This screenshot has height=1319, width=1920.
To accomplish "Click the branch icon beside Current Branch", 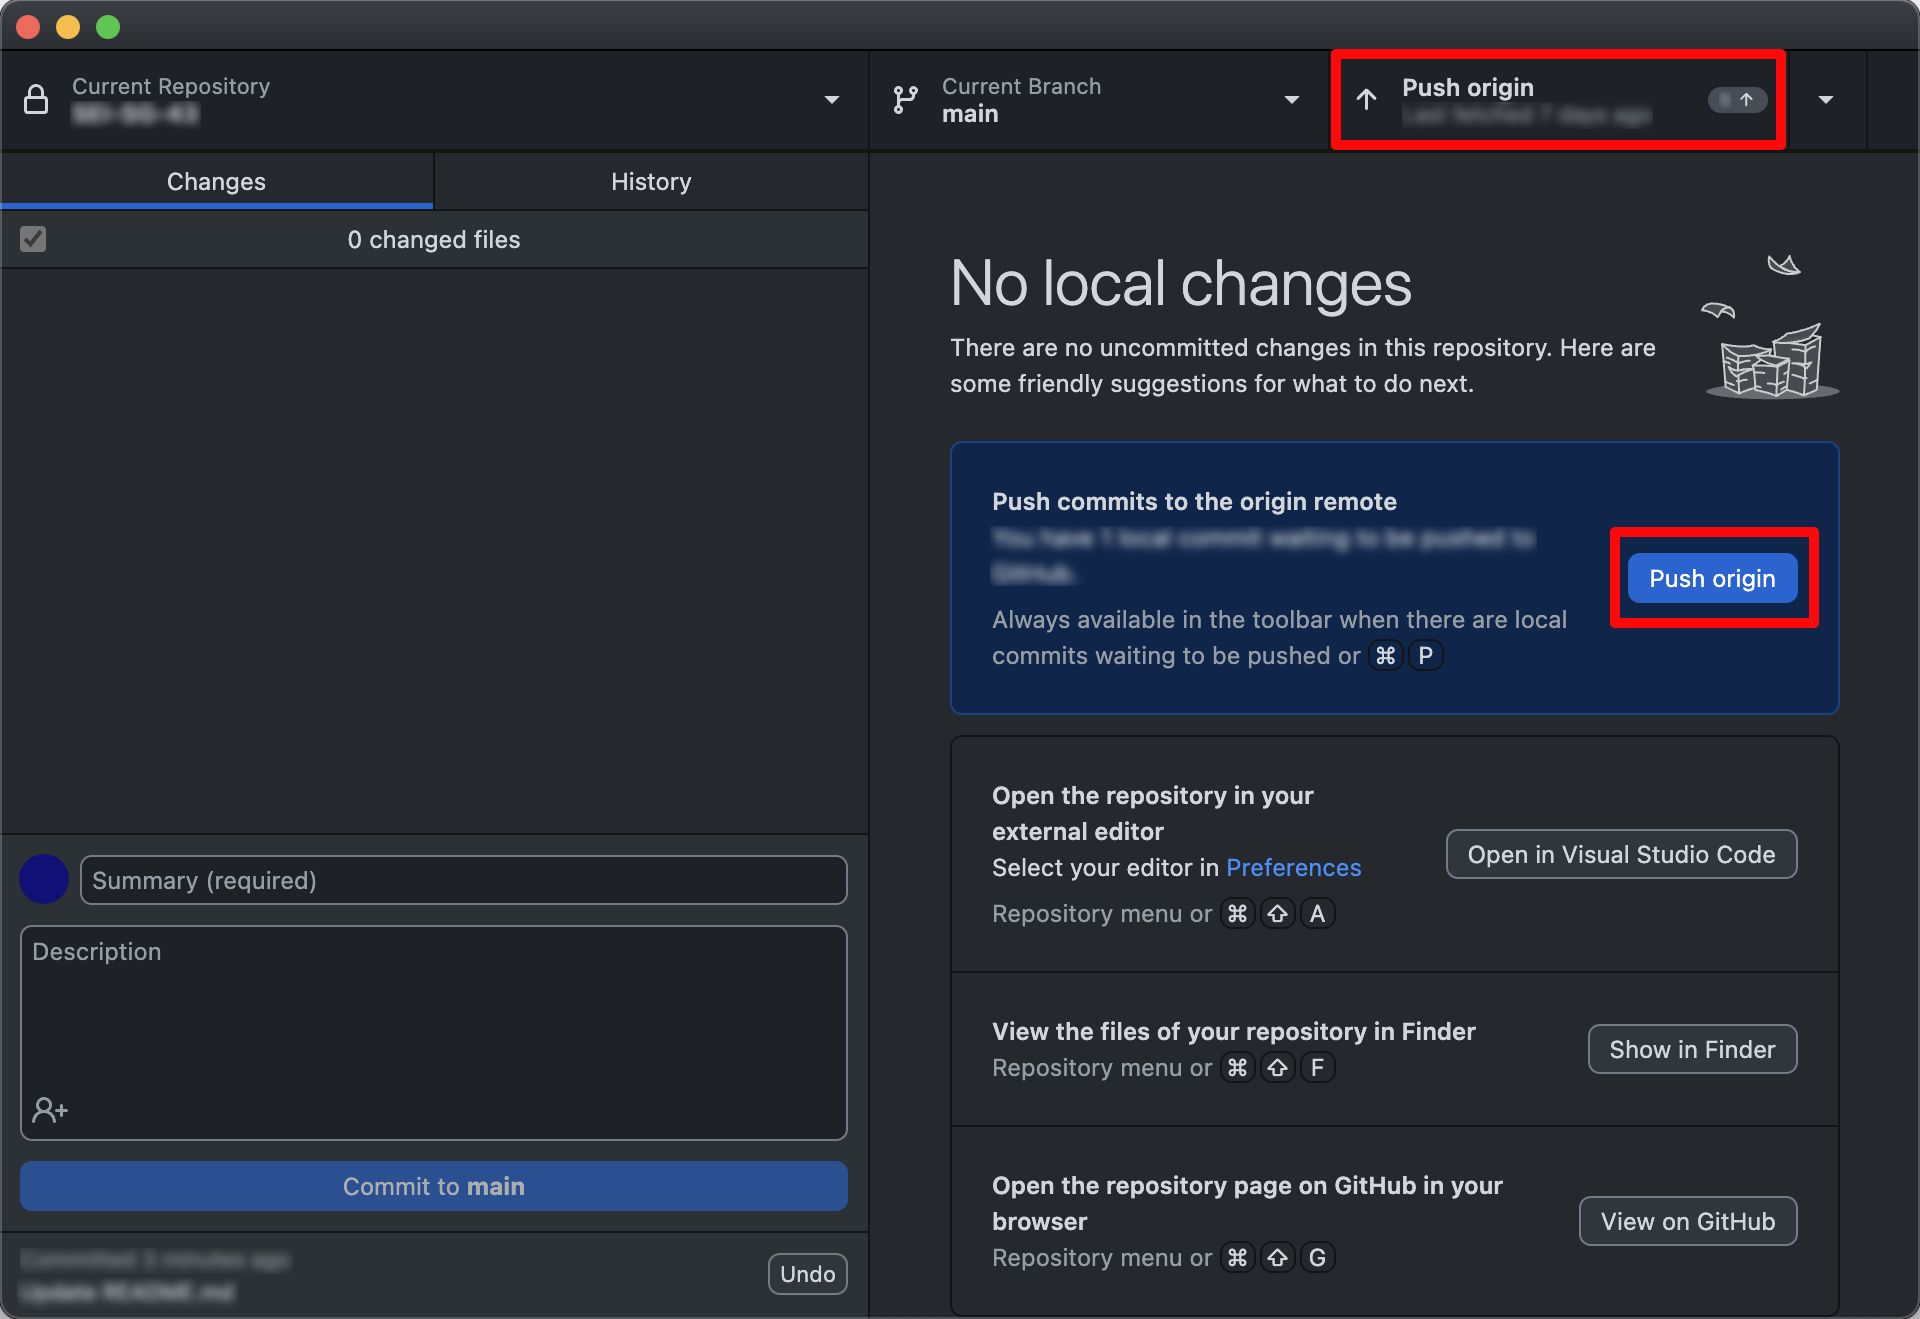I will (905, 100).
